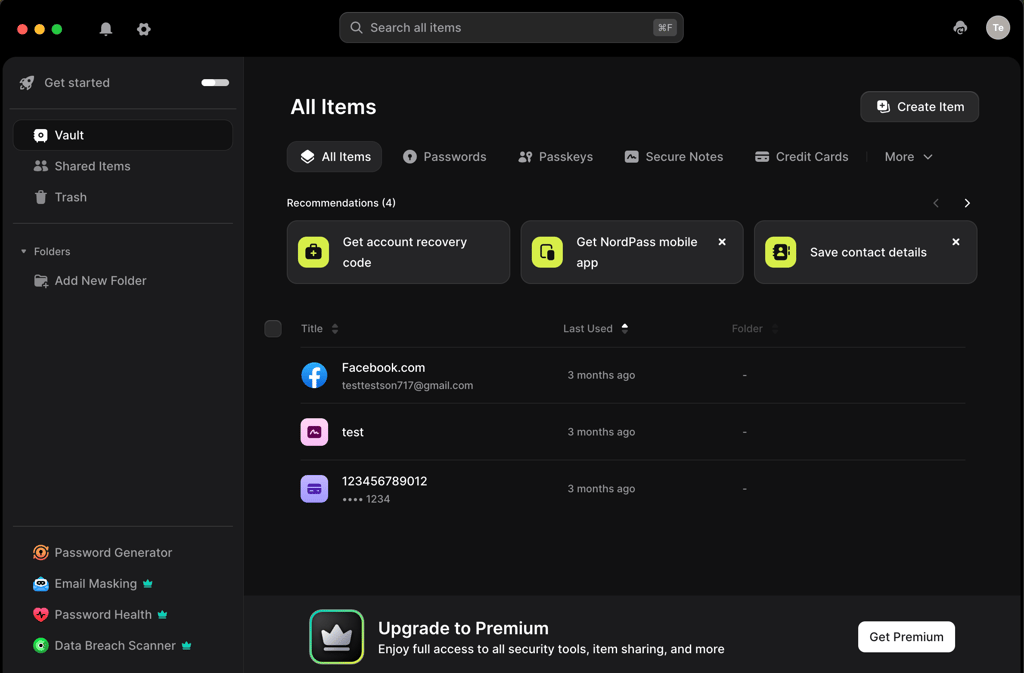Click the Trash bin icon
Screen dimensions: 1024x673
(x=40, y=197)
